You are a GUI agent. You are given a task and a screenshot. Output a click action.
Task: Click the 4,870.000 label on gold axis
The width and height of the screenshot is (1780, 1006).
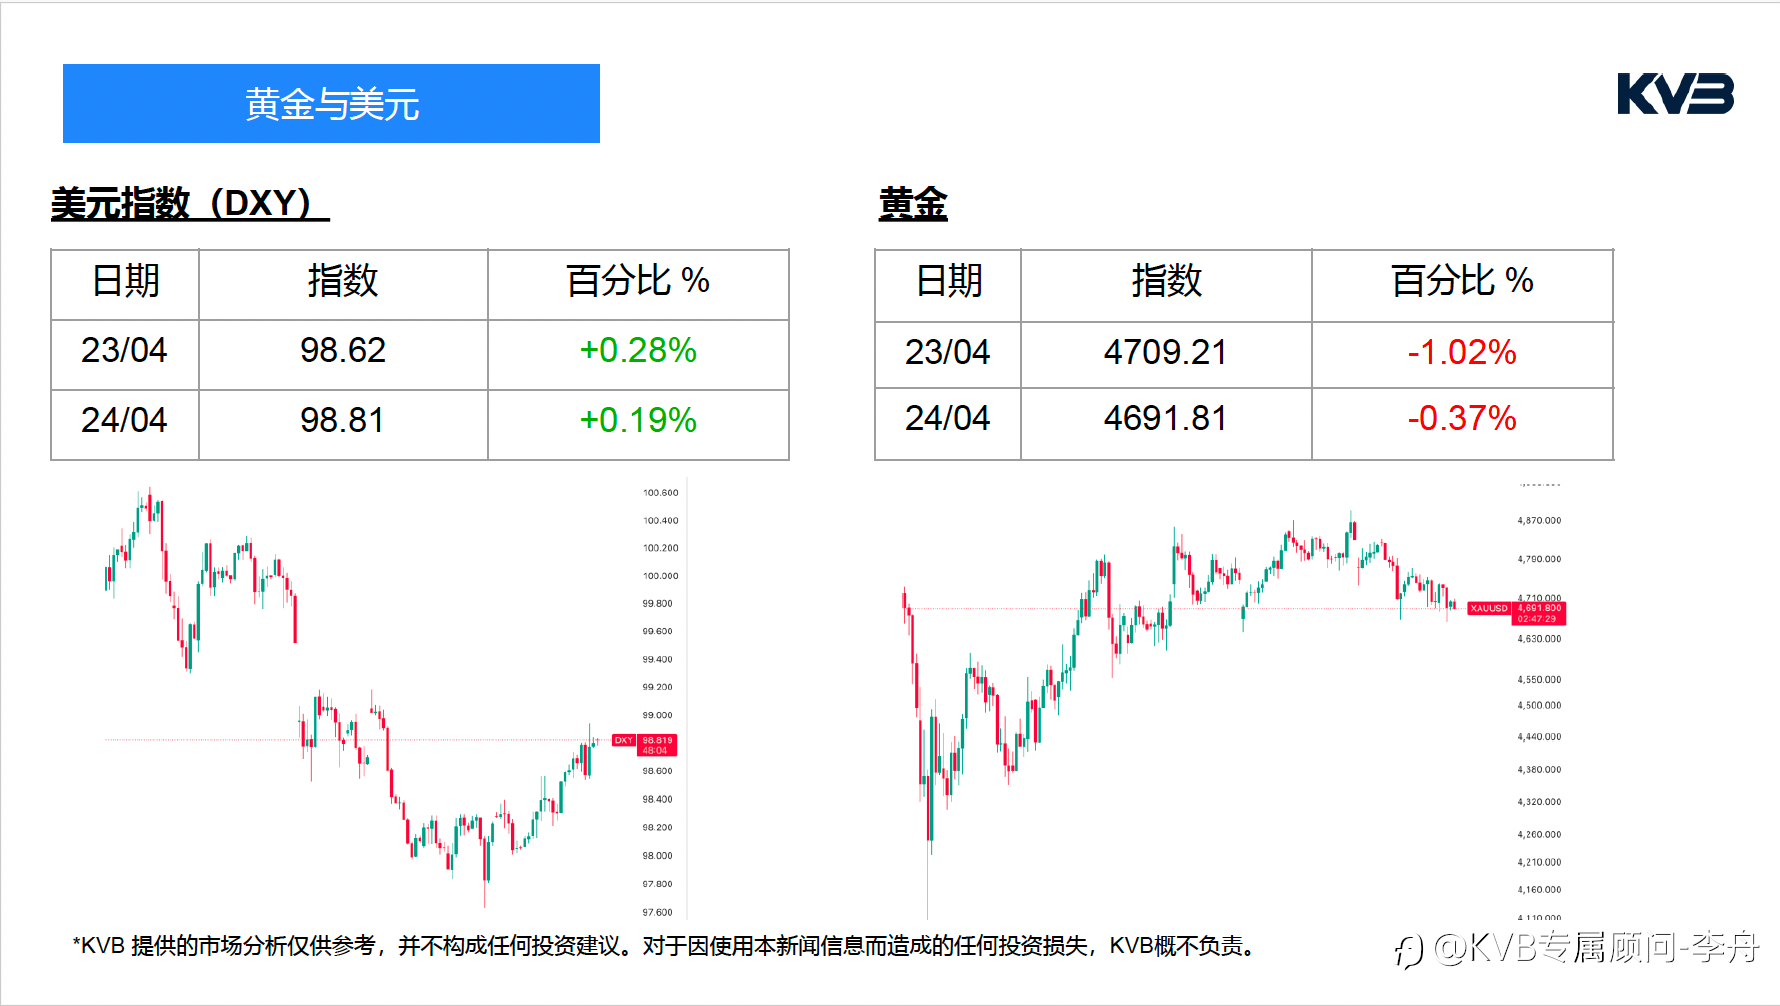coord(1539,521)
